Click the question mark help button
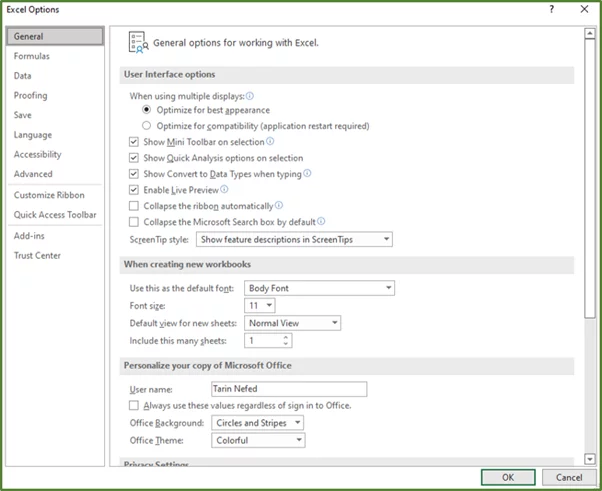 coord(551,9)
